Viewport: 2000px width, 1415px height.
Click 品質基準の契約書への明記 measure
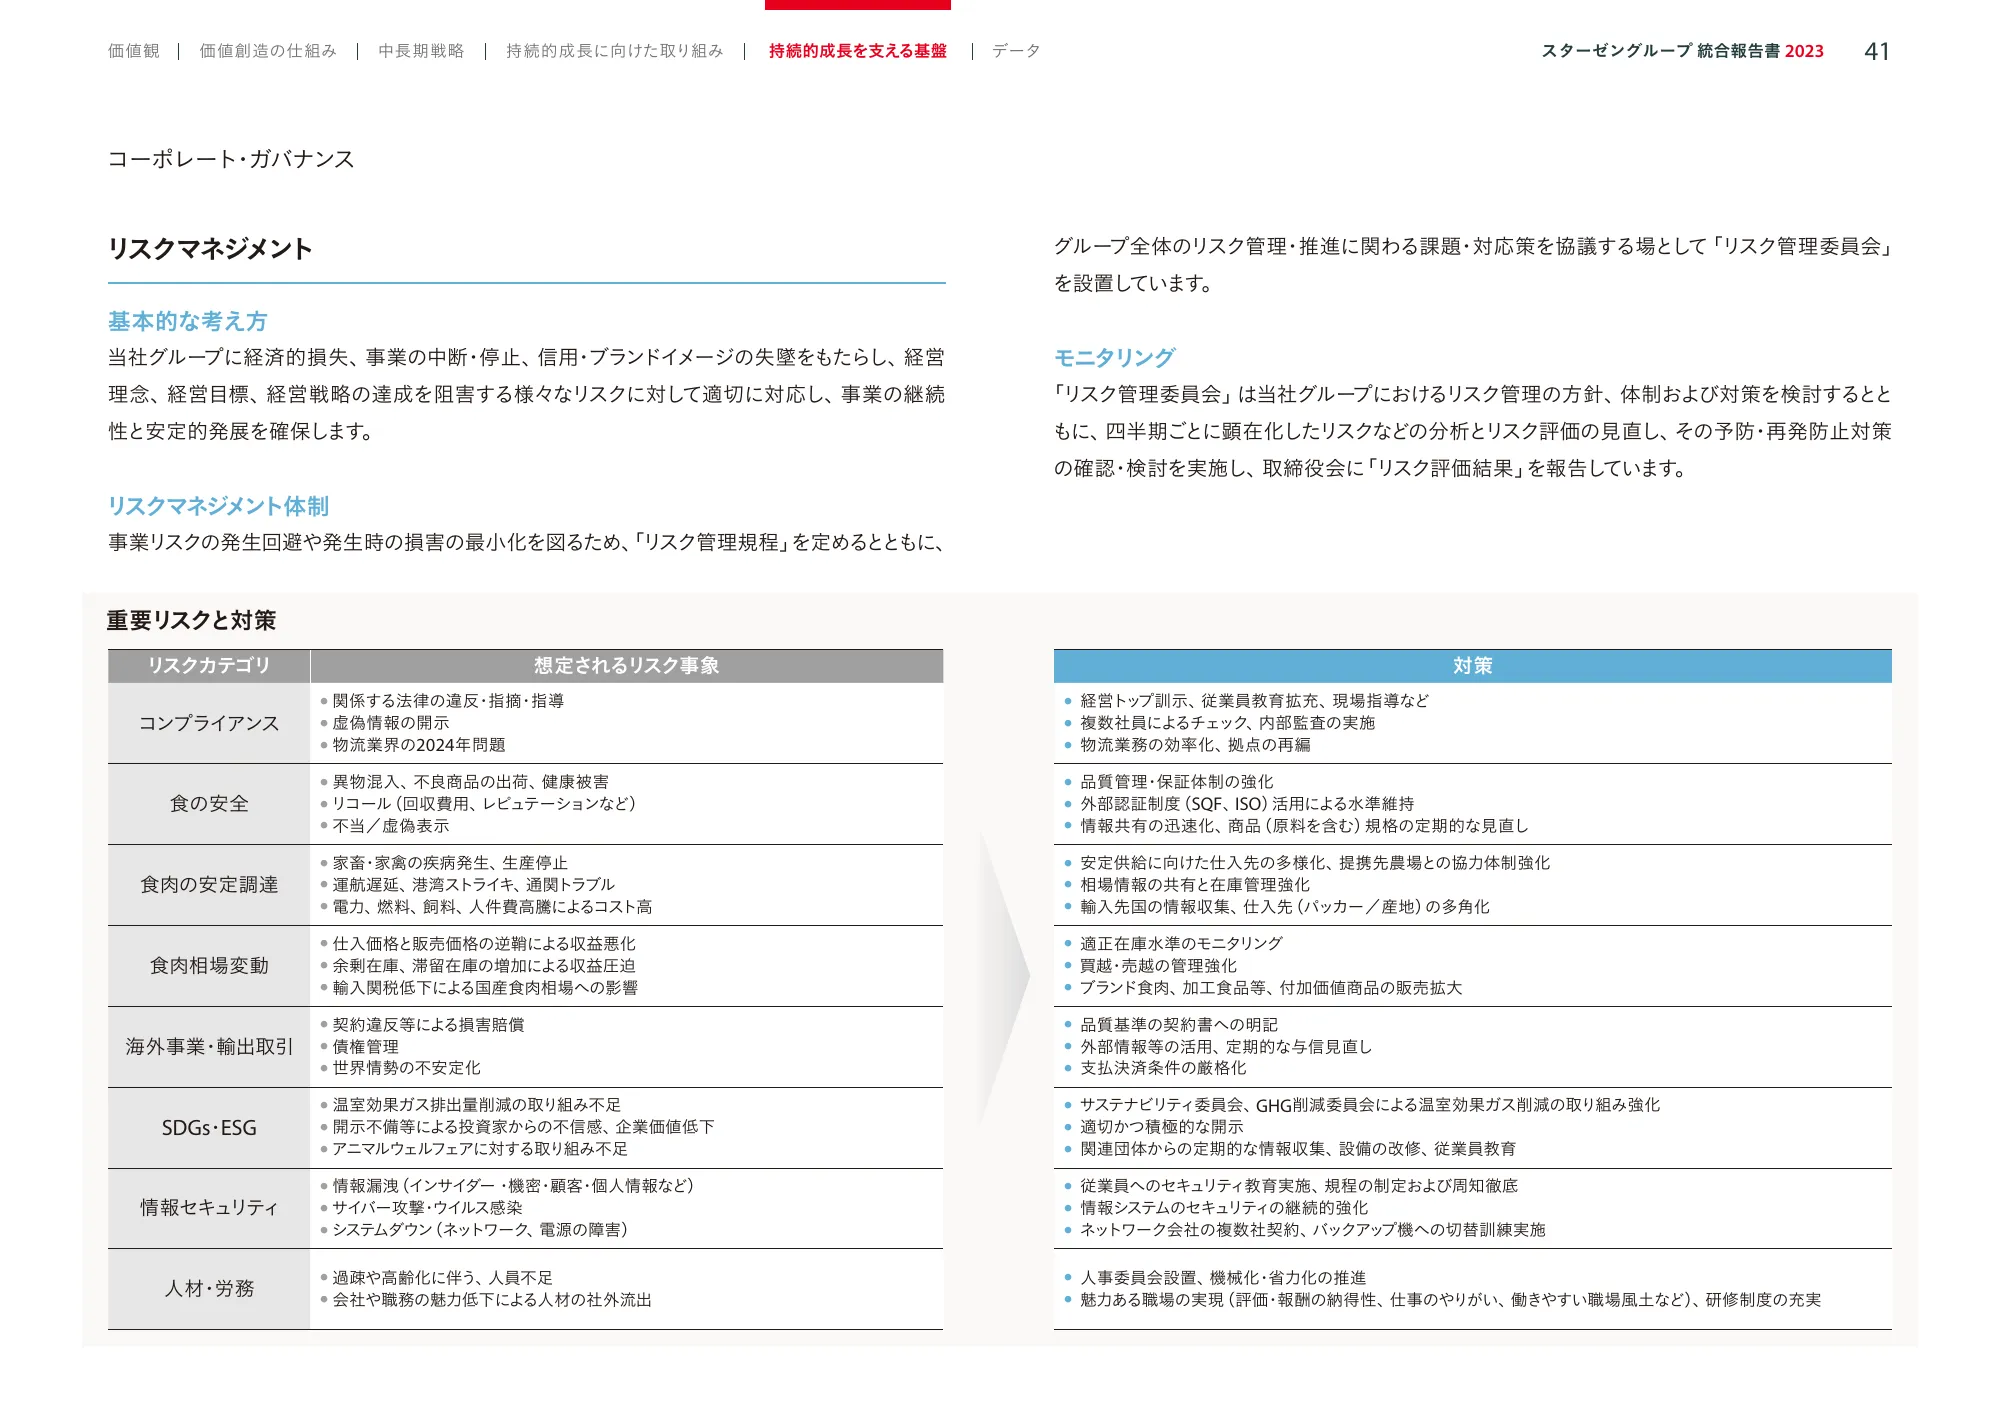pyautogui.click(x=1179, y=1025)
